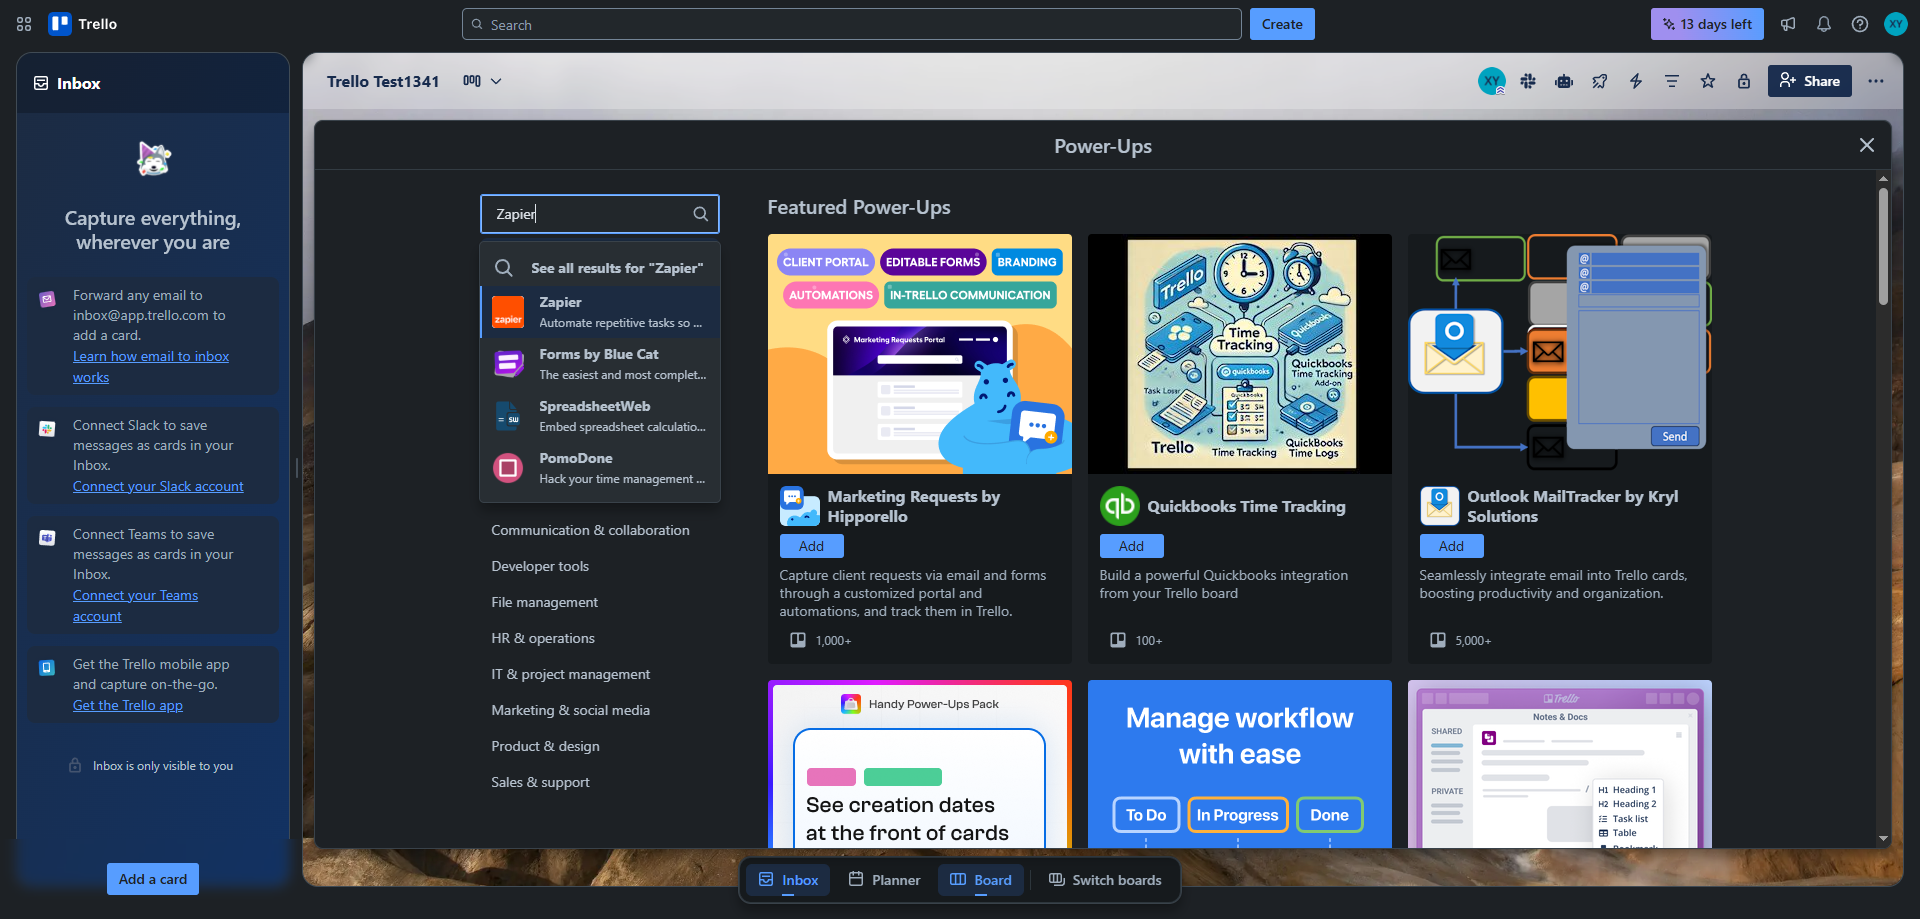This screenshot has width=1920, height=919.
Task: Open Quickbooks Time Tracking banner image
Action: [1240, 354]
